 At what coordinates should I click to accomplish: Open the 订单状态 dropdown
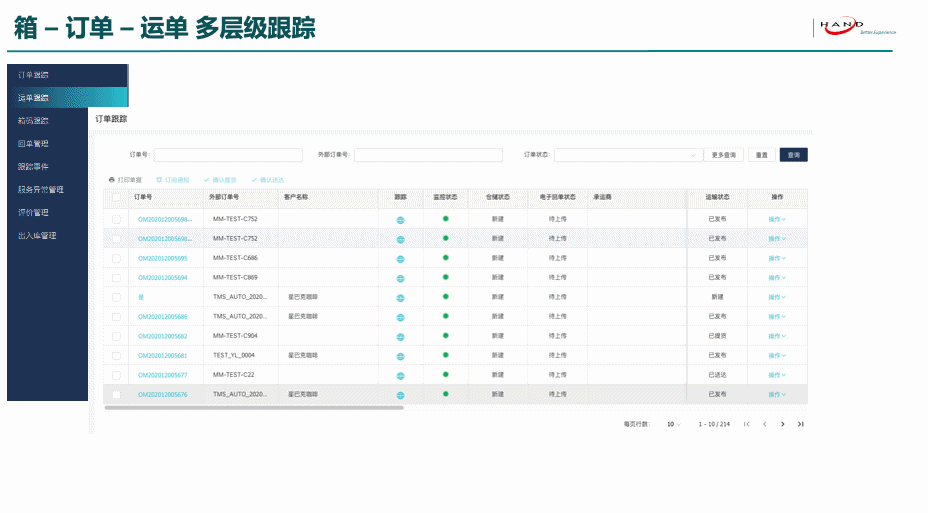pyautogui.click(x=627, y=155)
